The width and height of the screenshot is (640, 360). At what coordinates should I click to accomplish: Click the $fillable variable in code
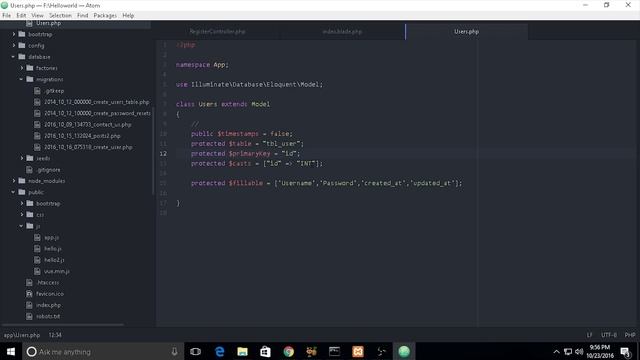pyautogui.click(x=245, y=183)
